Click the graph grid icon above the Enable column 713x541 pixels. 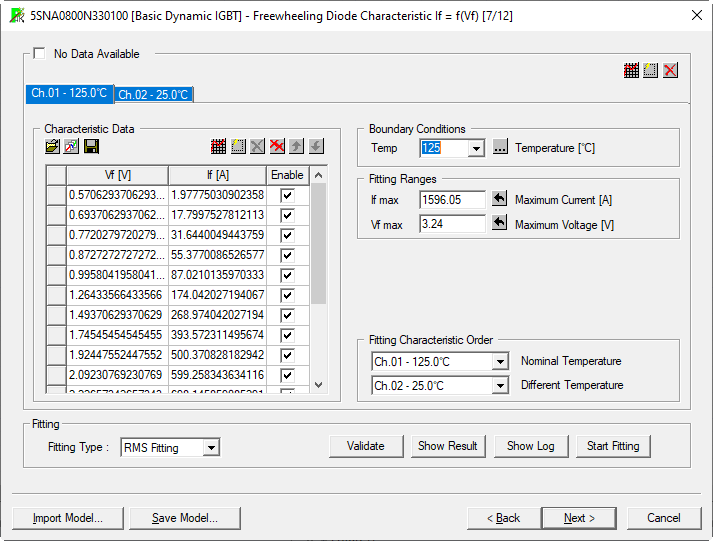pyautogui.click(x=218, y=147)
